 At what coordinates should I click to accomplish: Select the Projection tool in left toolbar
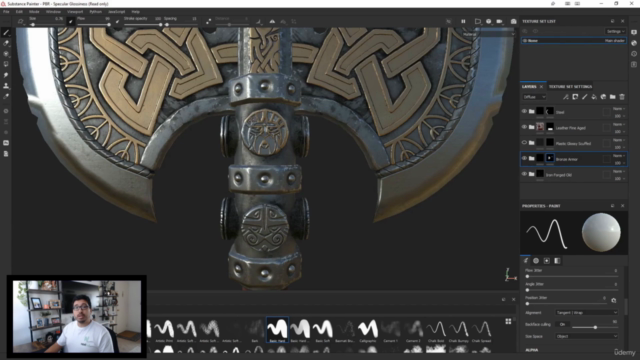[6, 53]
